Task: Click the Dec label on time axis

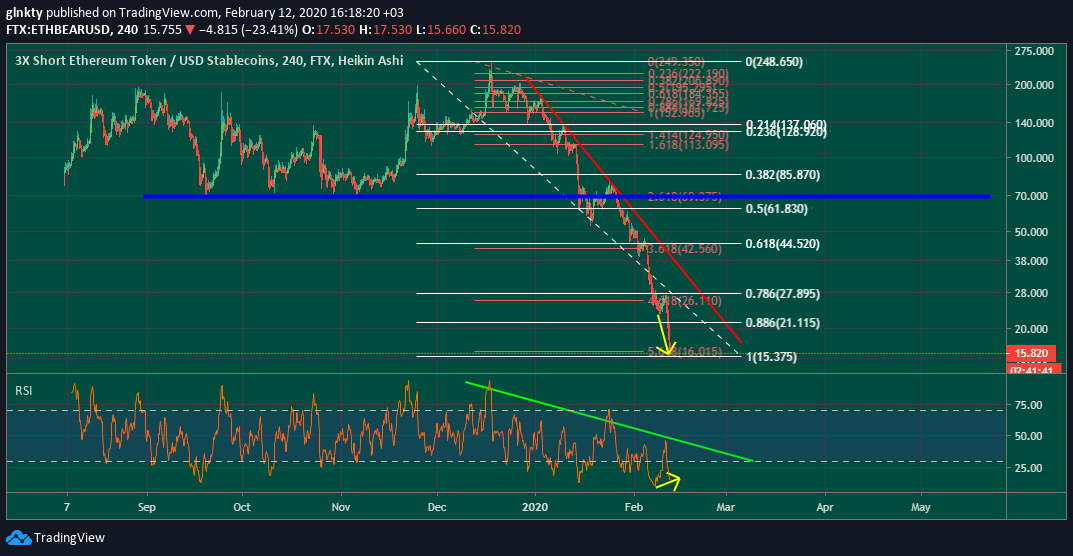Action: click(437, 509)
